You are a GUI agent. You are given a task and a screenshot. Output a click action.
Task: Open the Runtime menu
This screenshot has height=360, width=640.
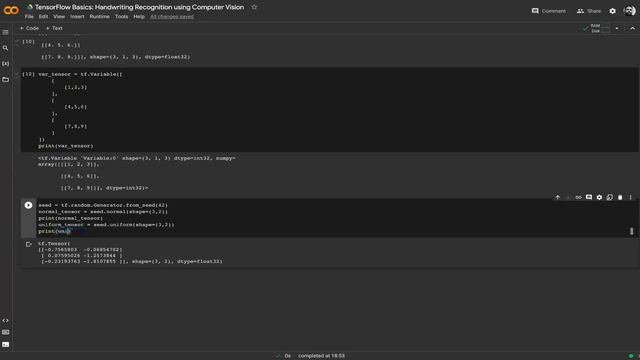[100, 17]
